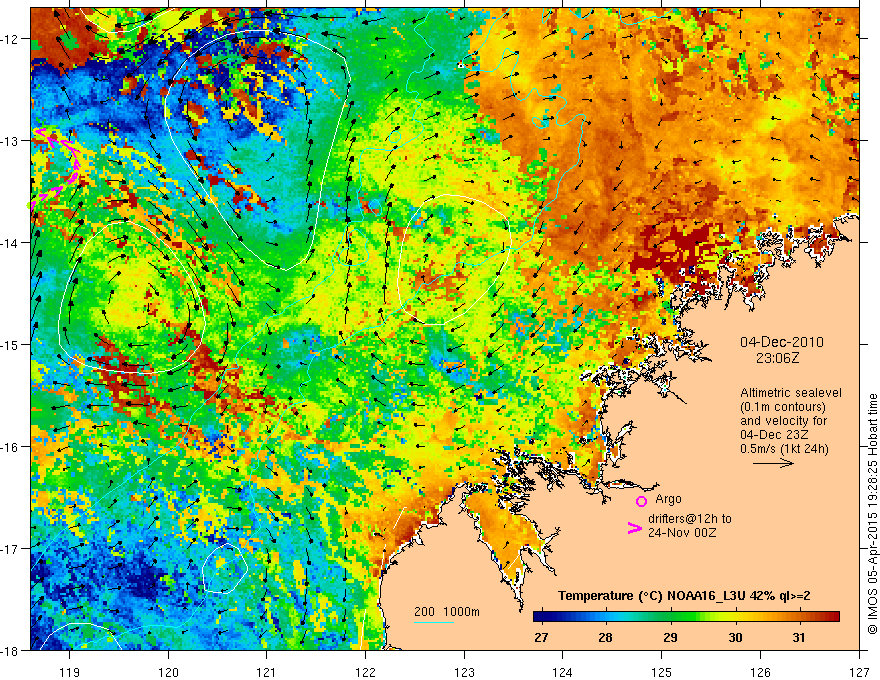880x680 pixels.
Task: Click the dark blue end of temperature colorbar
Action: point(540,617)
